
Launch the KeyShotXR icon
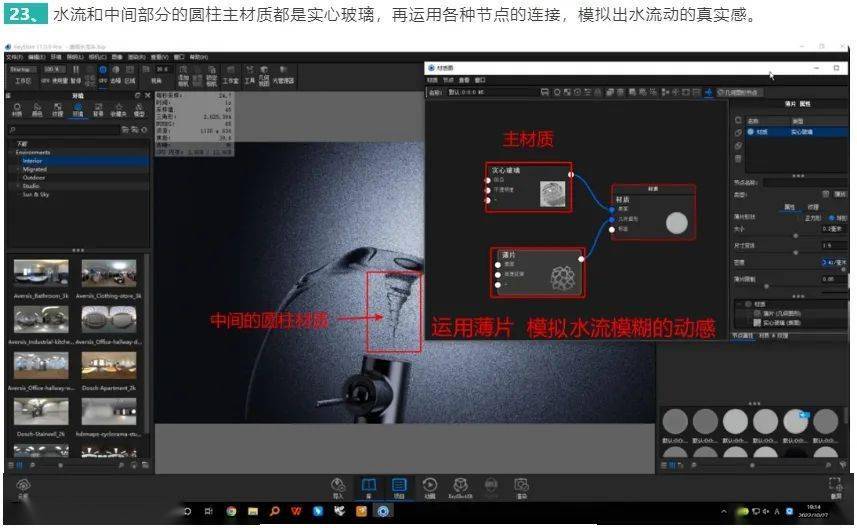tap(460, 488)
